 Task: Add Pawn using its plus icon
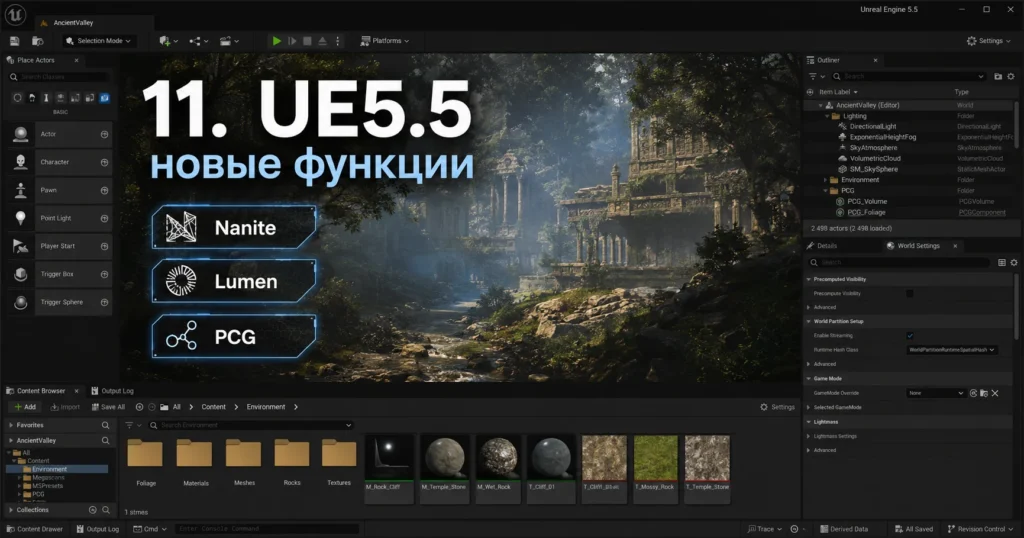(x=104, y=191)
